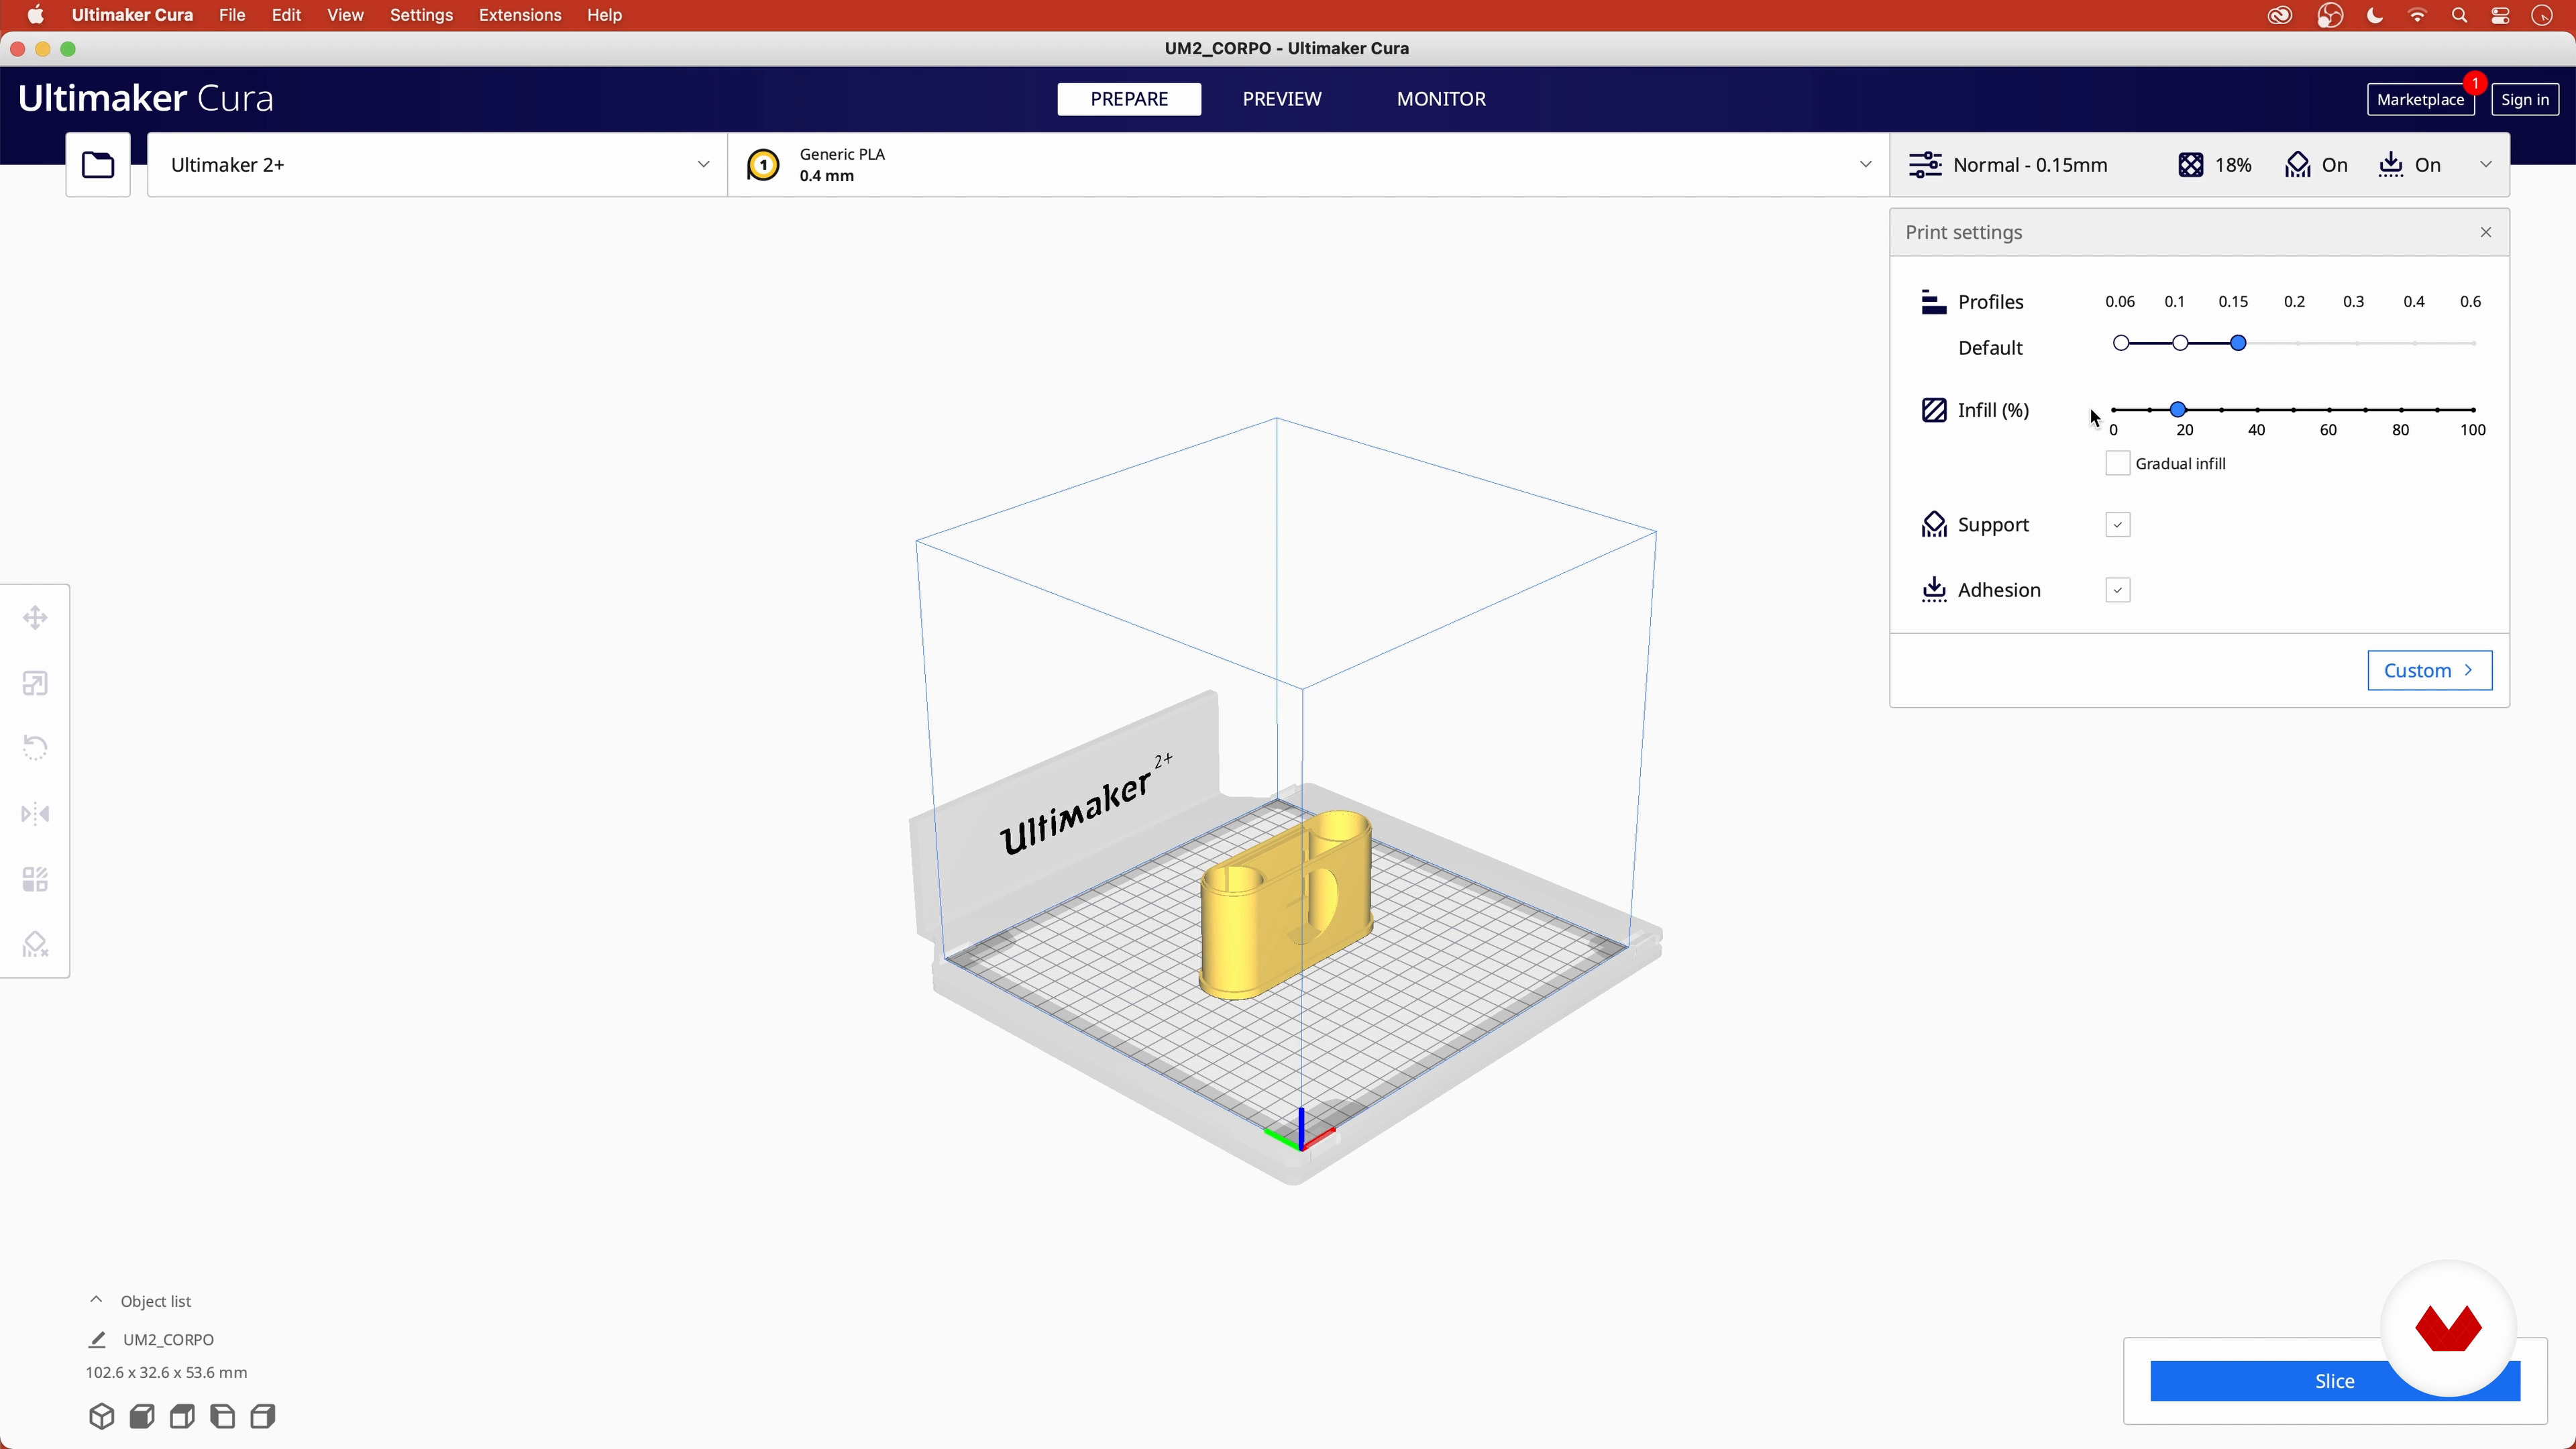
Task: Click the Profiles icon in Print settings
Action: [1934, 302]
